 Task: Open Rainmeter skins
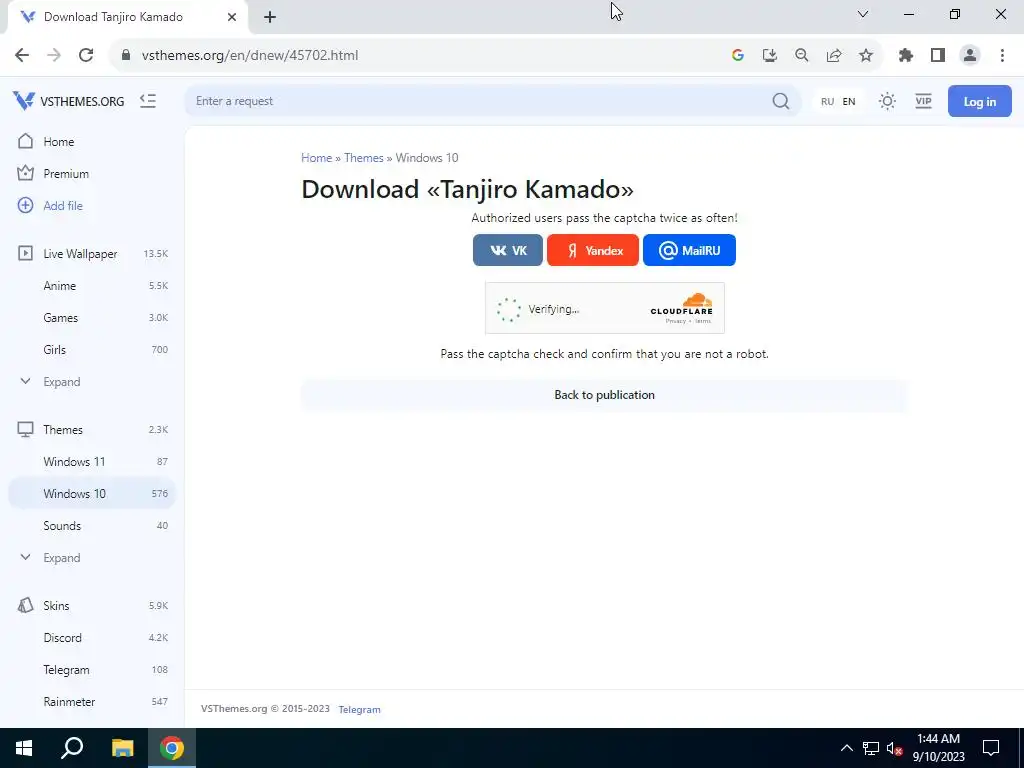92,701
